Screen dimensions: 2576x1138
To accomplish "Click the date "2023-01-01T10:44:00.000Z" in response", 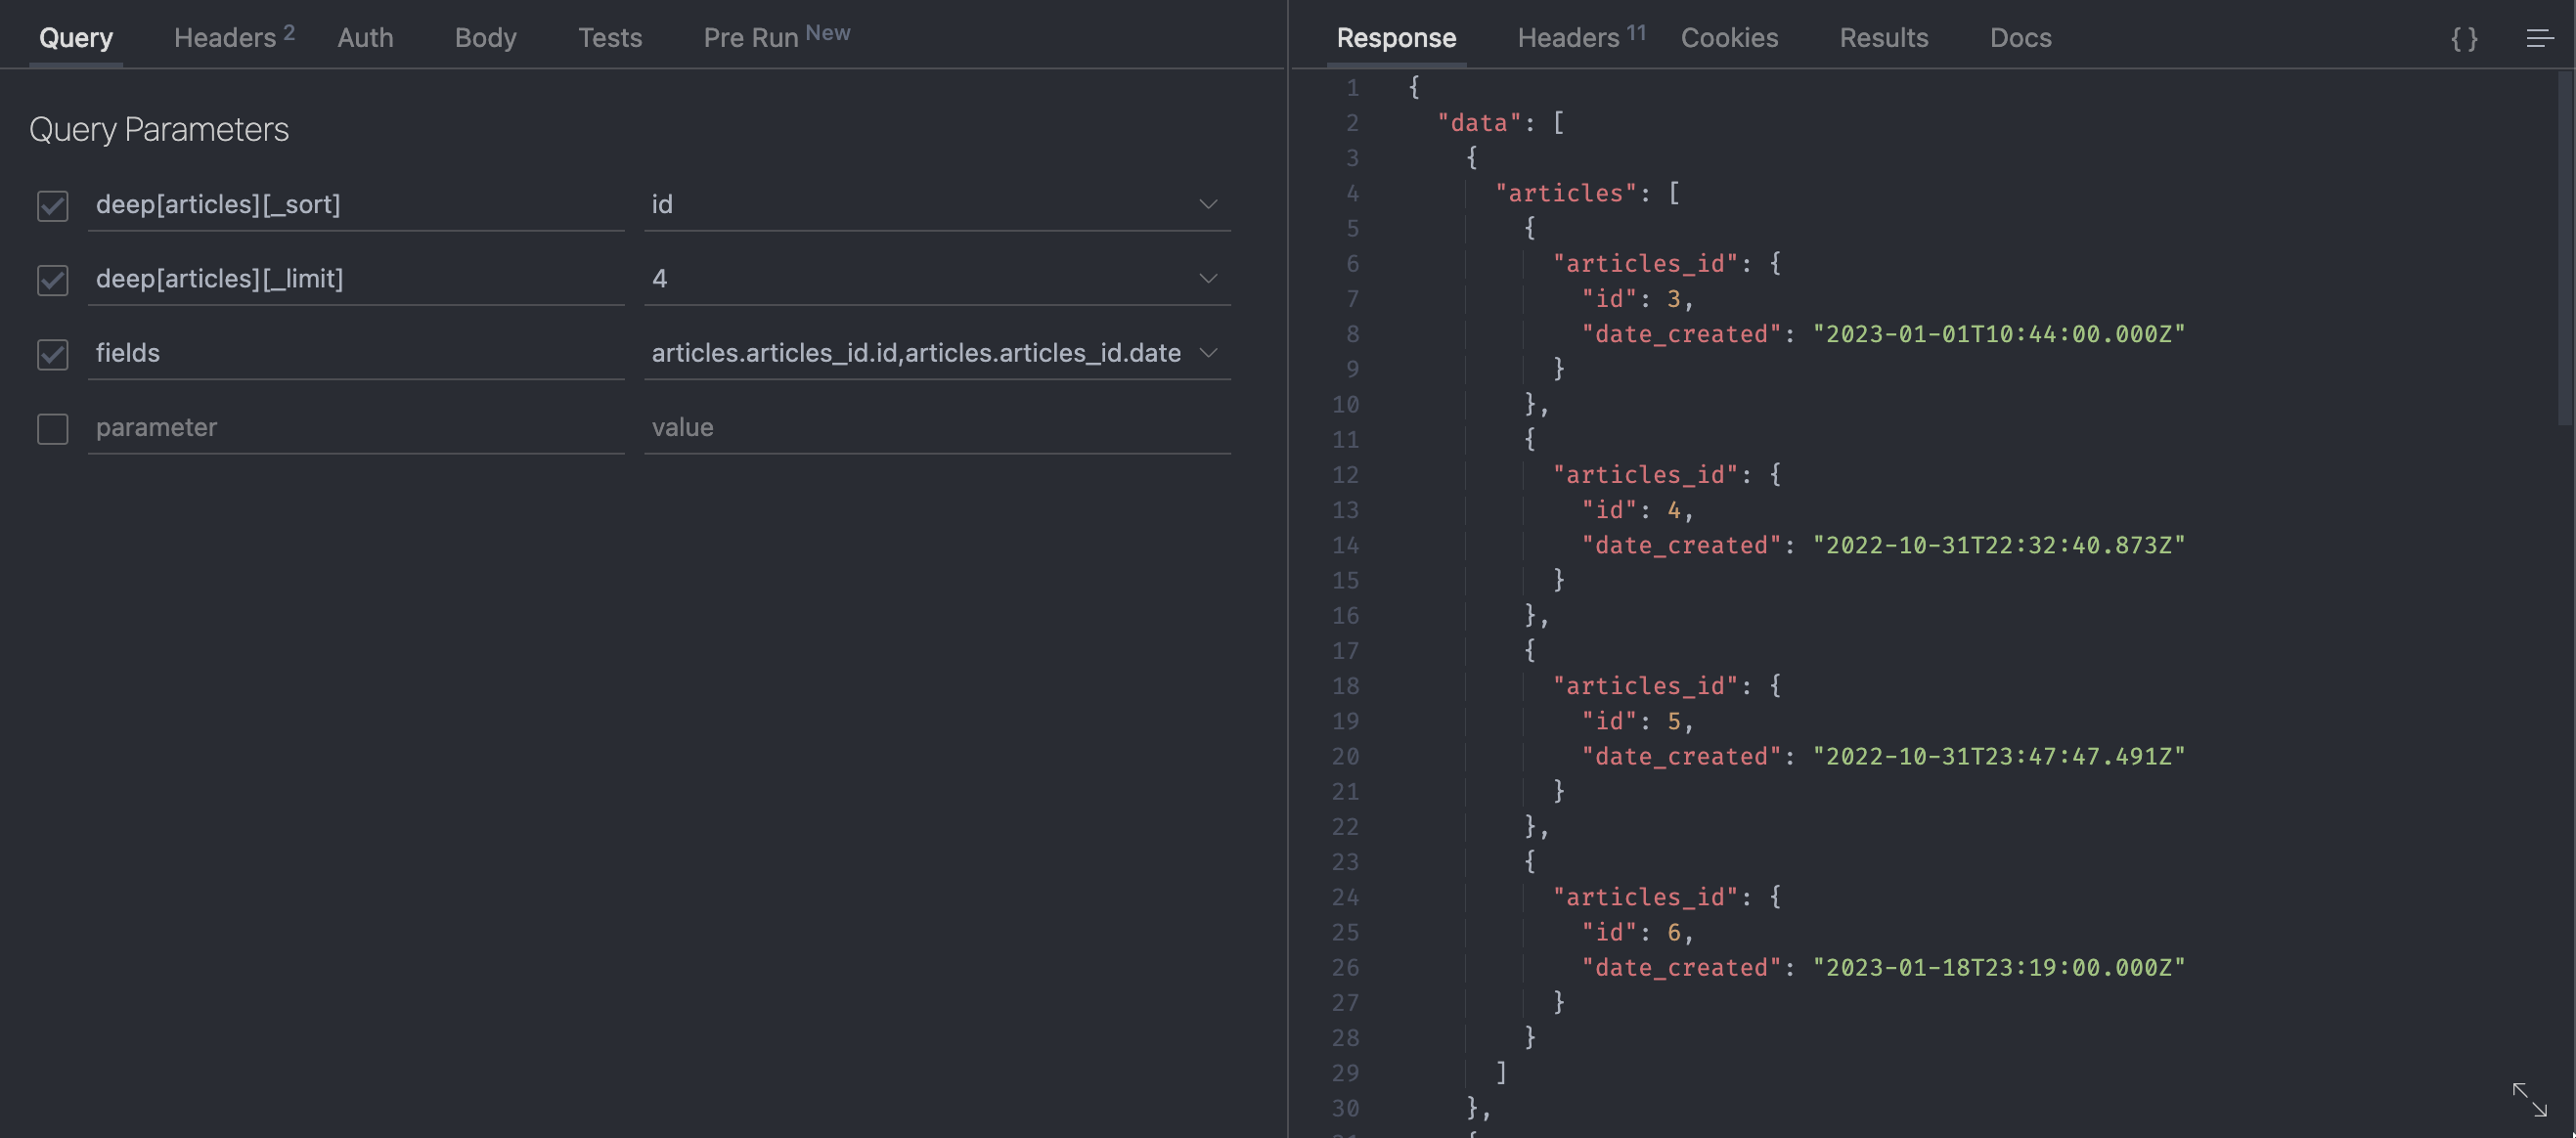I will point(1999,334).
